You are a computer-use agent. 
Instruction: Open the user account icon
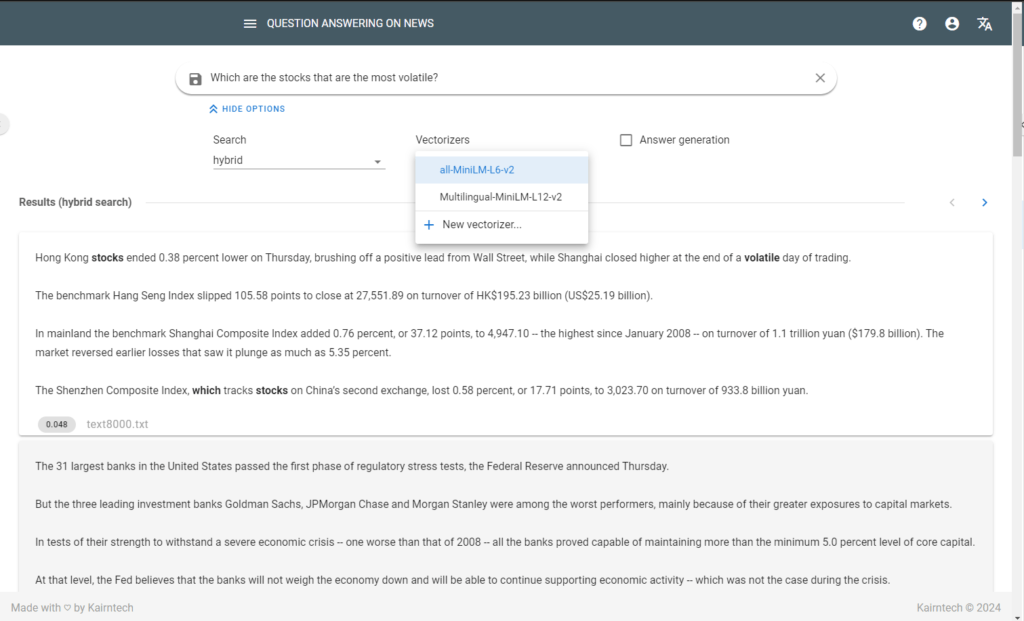point(952,24)
